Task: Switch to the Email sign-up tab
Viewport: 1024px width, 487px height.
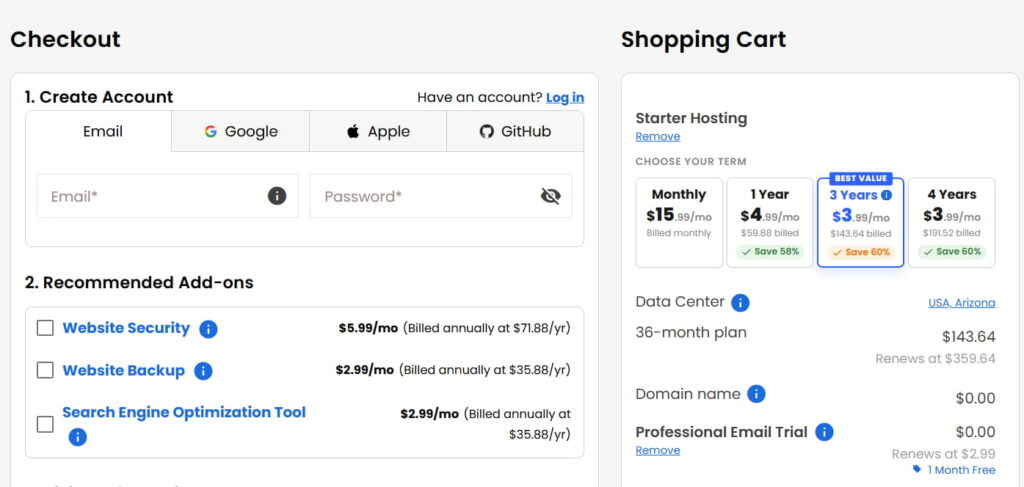Action: coord(99,131)
